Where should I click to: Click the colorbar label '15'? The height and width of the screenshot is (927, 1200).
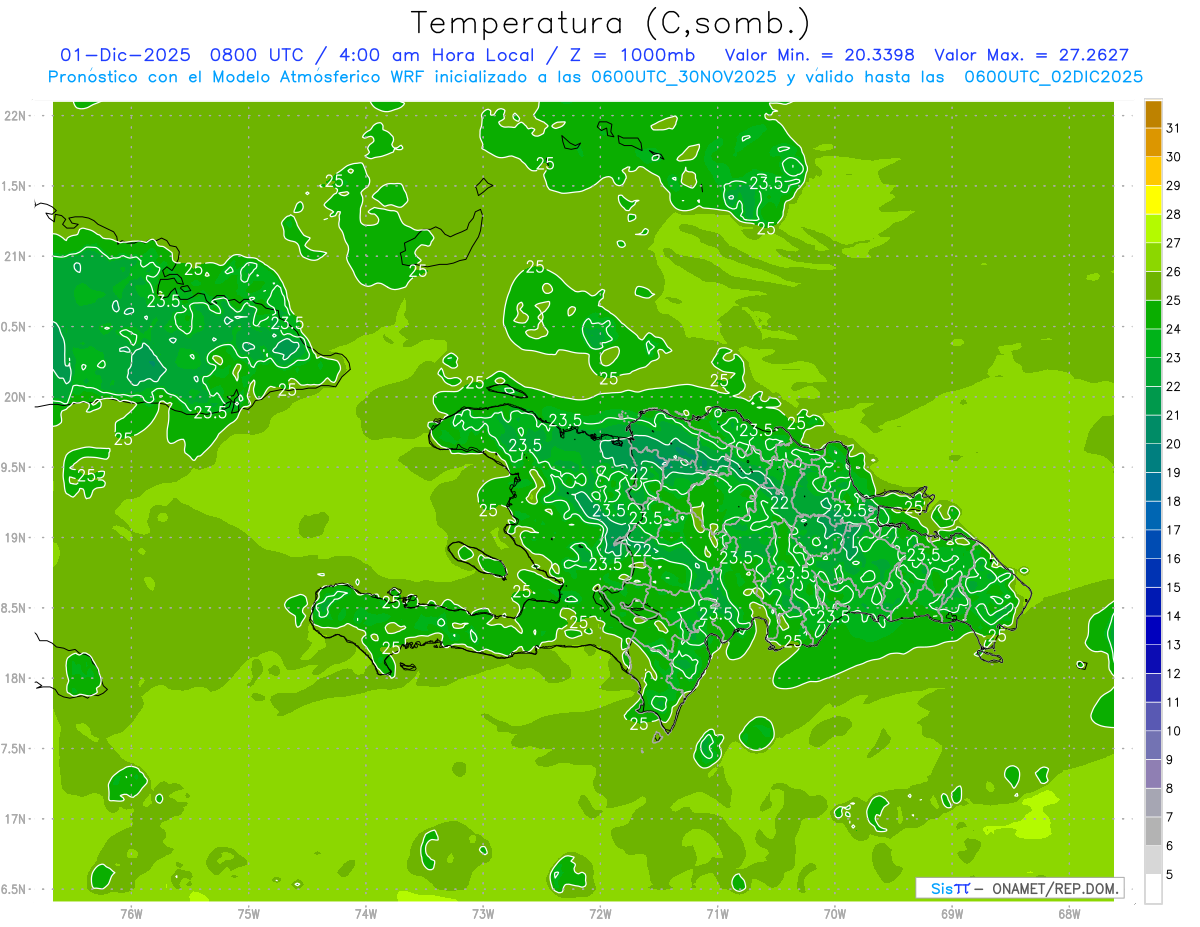click(x=1174, y=588)
